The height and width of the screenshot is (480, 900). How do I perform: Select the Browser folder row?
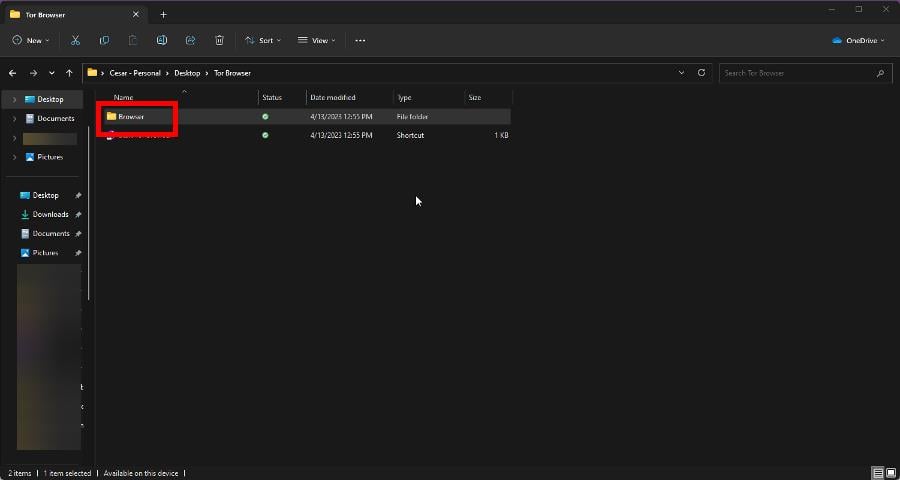click(304, 117)
